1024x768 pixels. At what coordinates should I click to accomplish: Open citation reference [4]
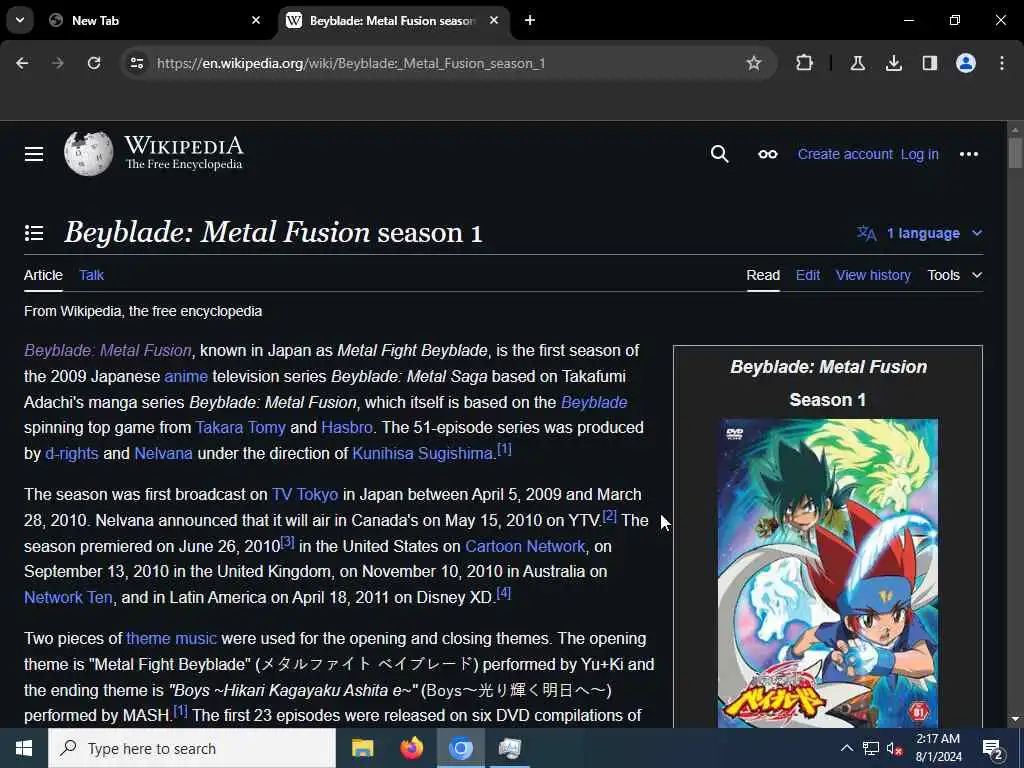pyautogui.click(x=504, y=593)
